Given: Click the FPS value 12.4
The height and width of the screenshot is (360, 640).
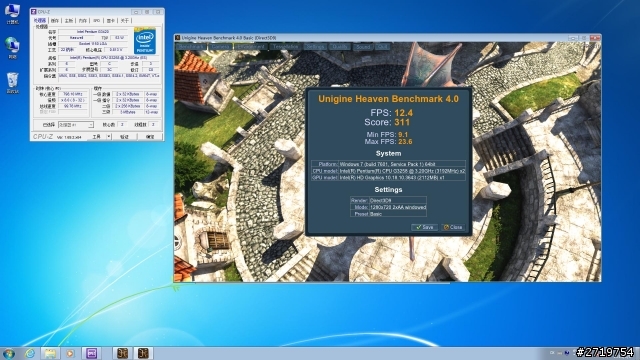Looking at the screenshot, I should (404, 113).
